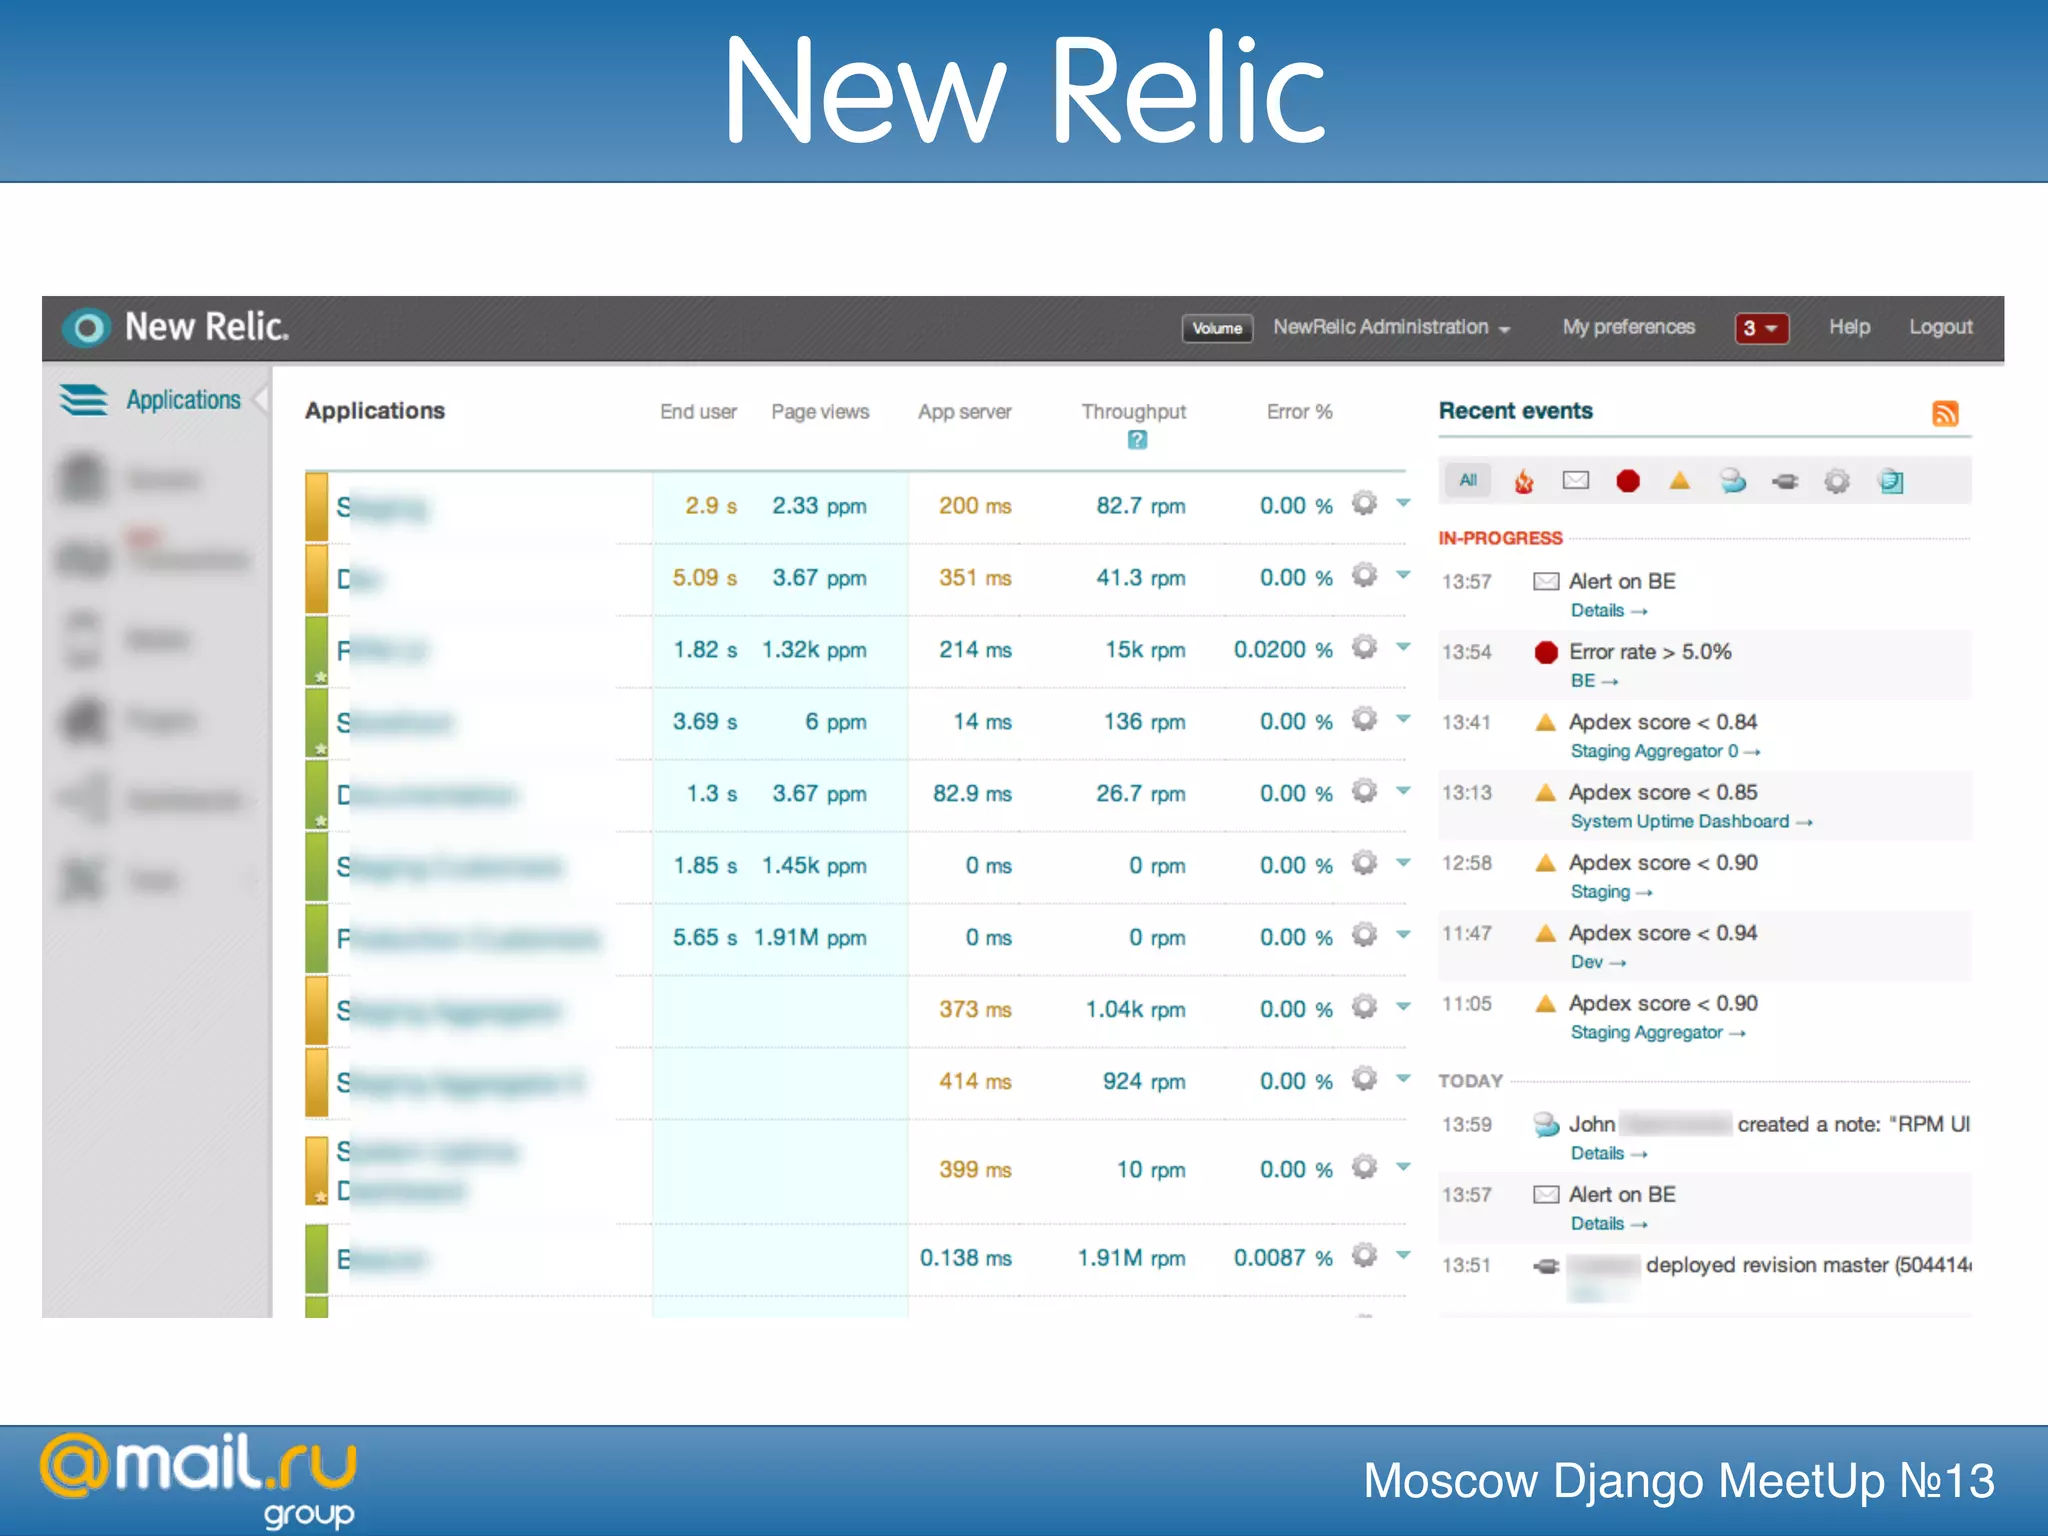Open settings gear for 5.65 s row
The width and height of the screenshot is (2048, 1536).
coord(1365,935)
